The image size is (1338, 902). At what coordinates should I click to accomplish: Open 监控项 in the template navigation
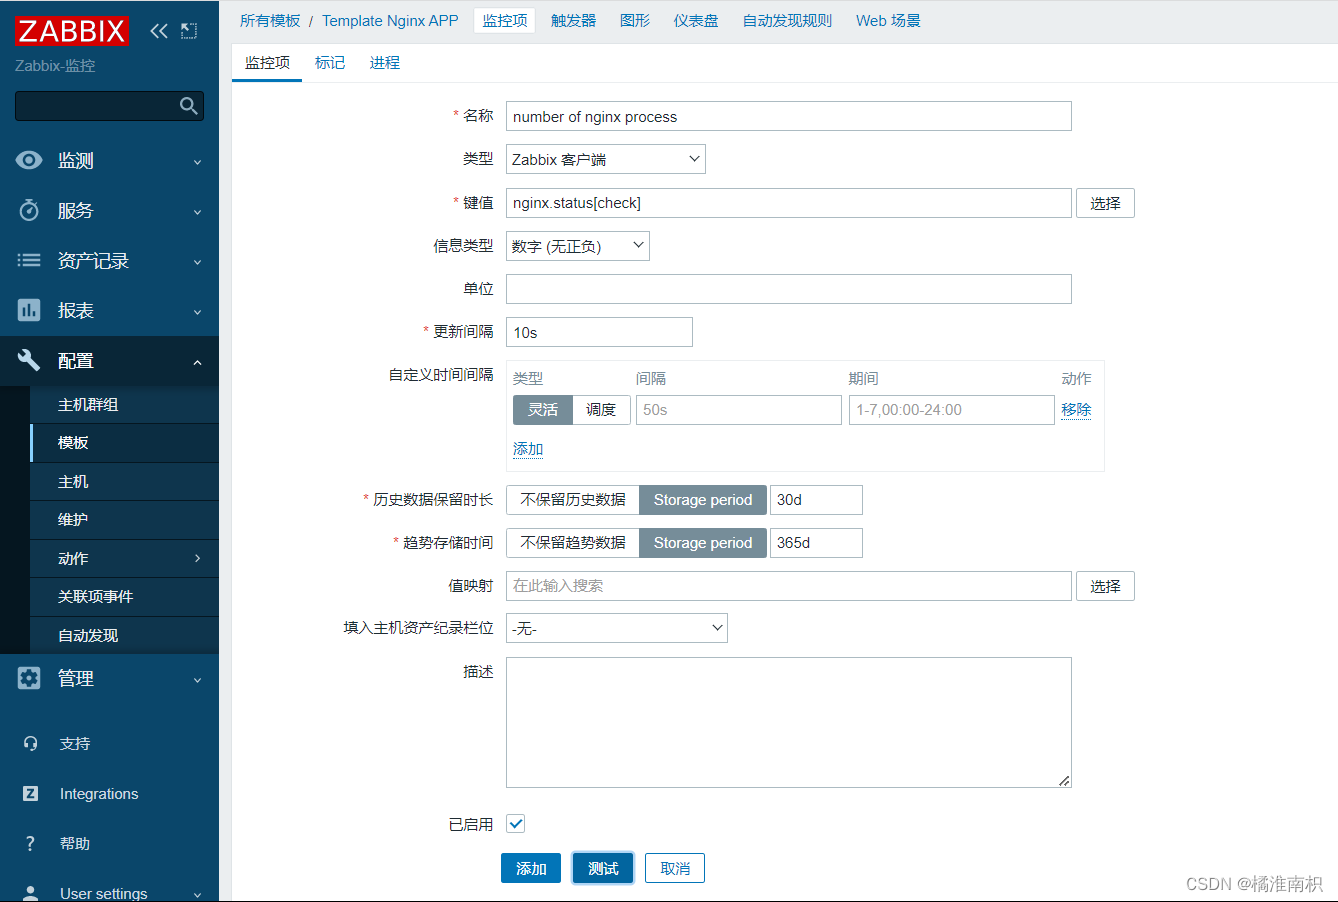(505, 20)
